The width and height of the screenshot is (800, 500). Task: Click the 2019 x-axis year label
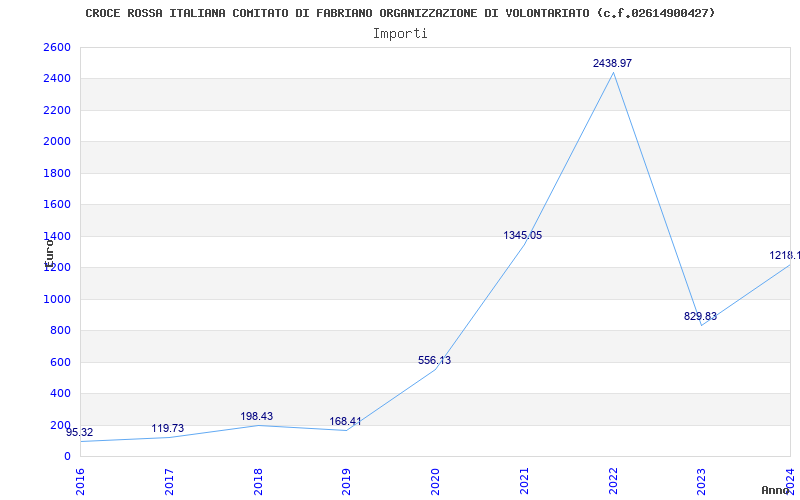click(347, 482)
